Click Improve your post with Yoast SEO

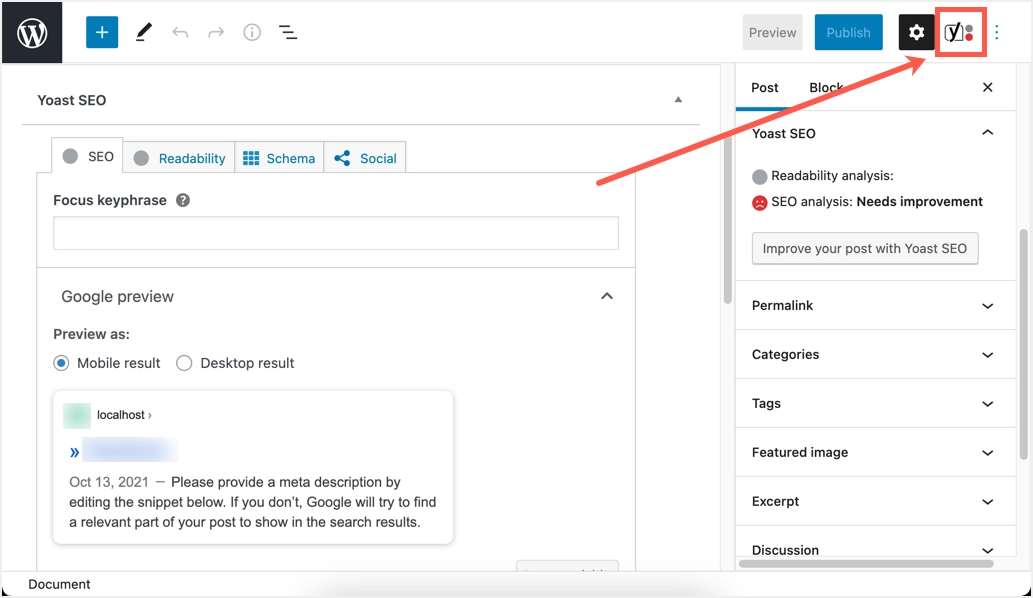(x=865, y=248)
